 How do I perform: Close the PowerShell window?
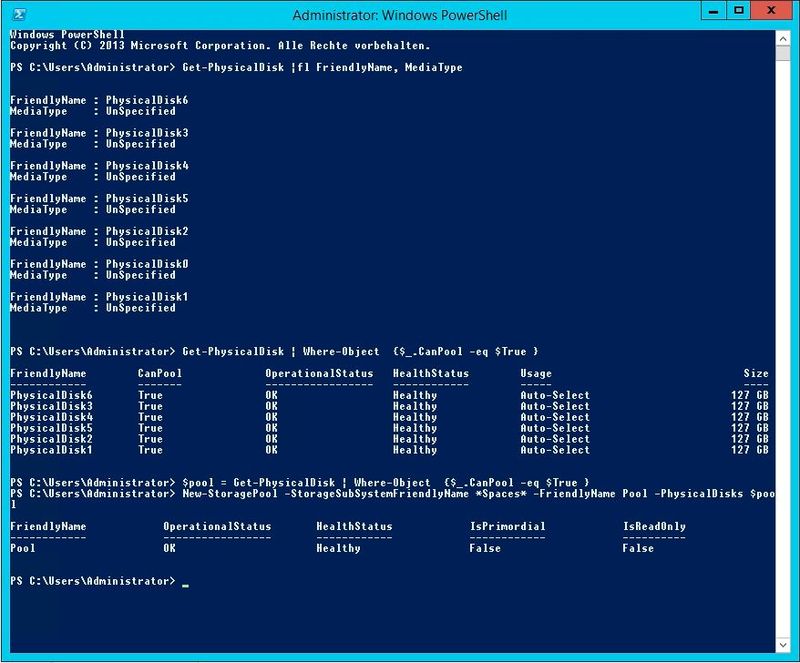click(x=772, y=11)
